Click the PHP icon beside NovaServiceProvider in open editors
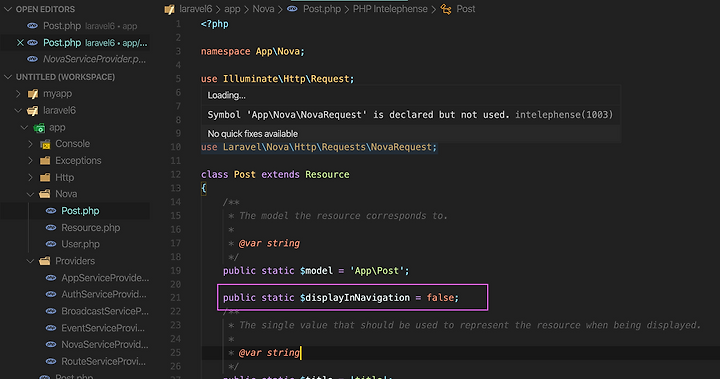Image resolution: width=720 pixels, height=379 pixels. click(x=32, y=59)
